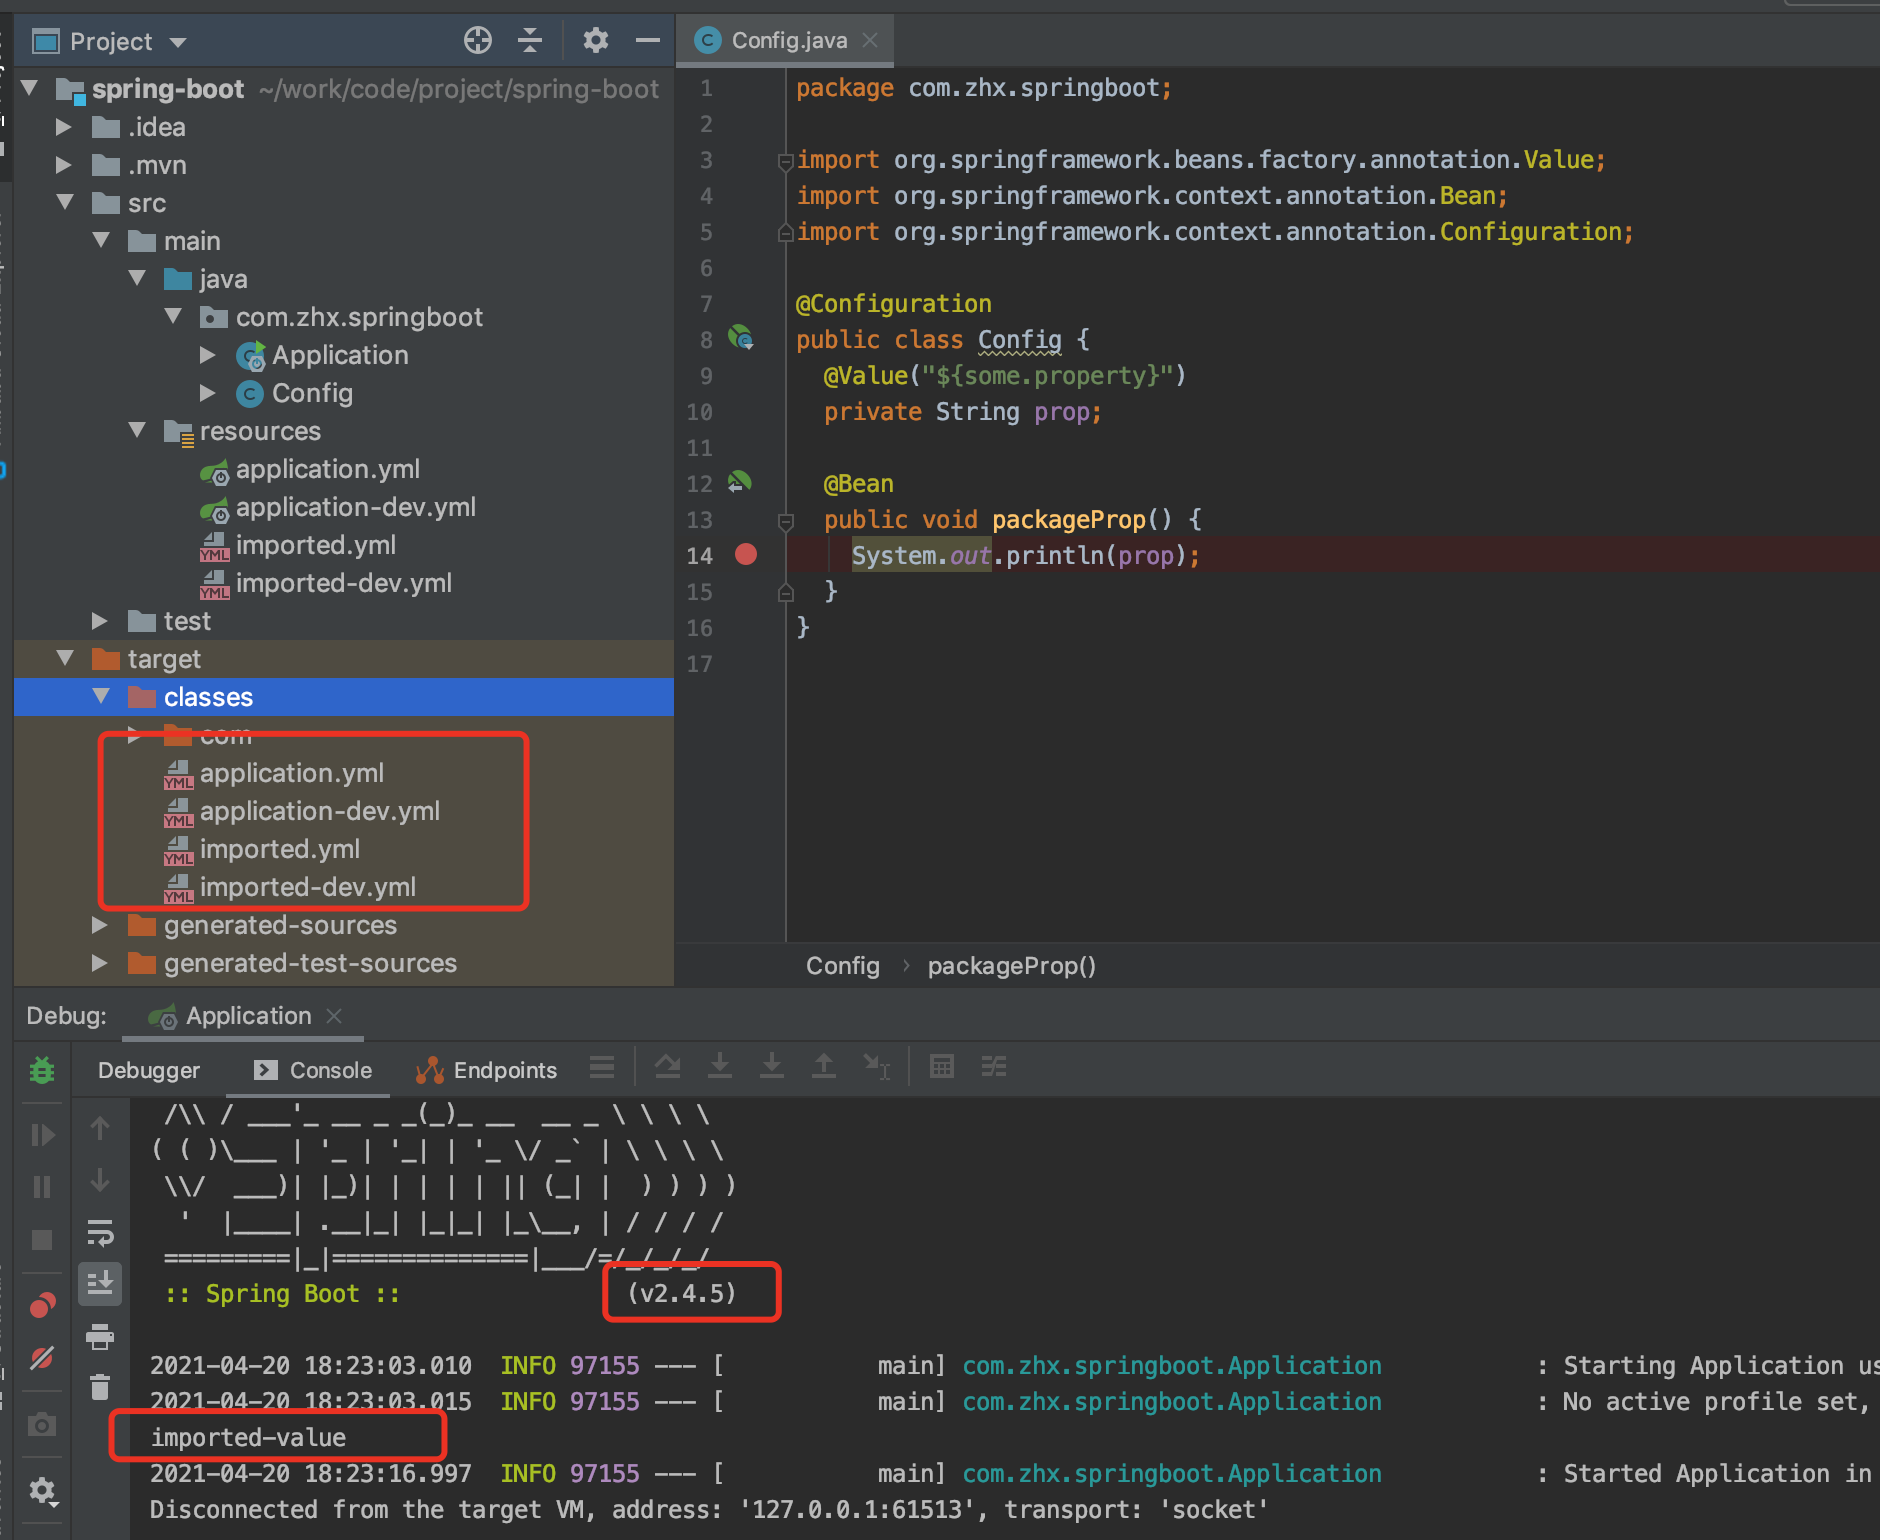
Task: Collapse the spring-boot project root
Action: coord(30,88)
